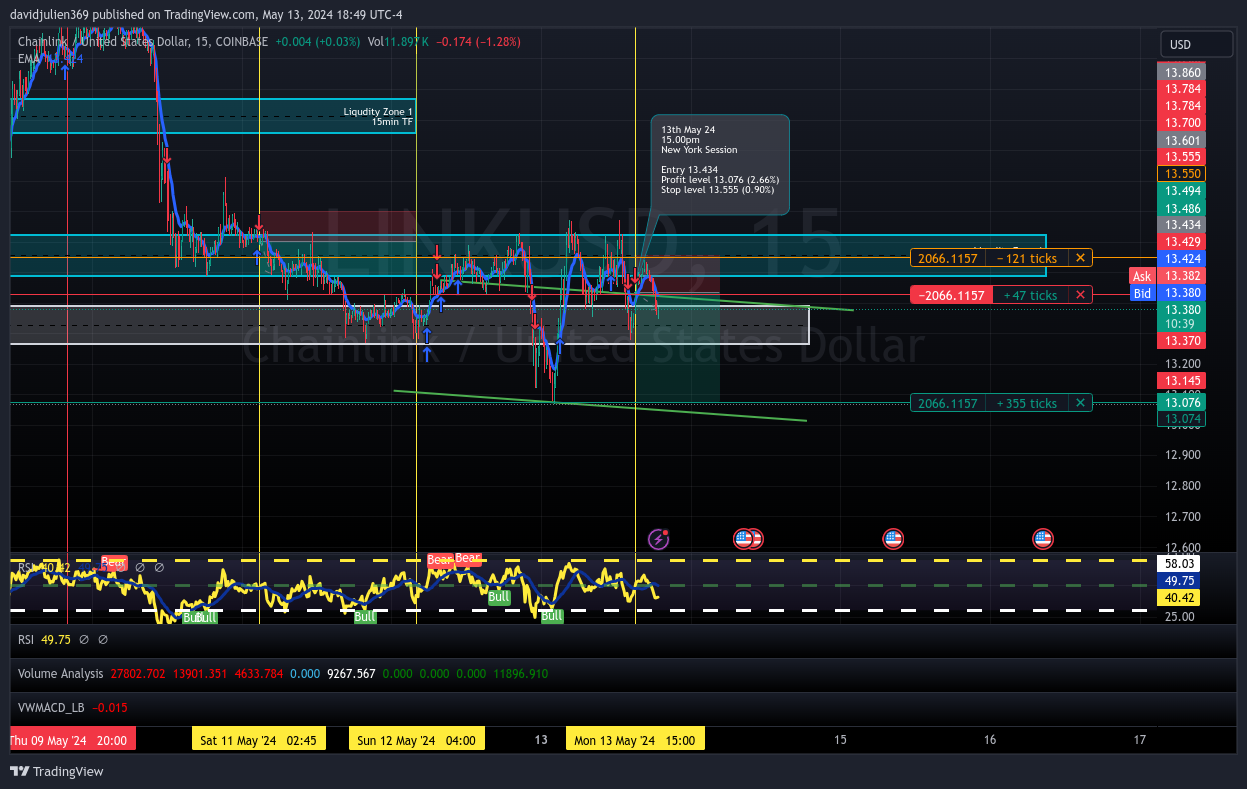The height and width of the screenshot is (789, 1247).
Task: Click the 13.382 ask price label
Action: (x=1181, y=276)
